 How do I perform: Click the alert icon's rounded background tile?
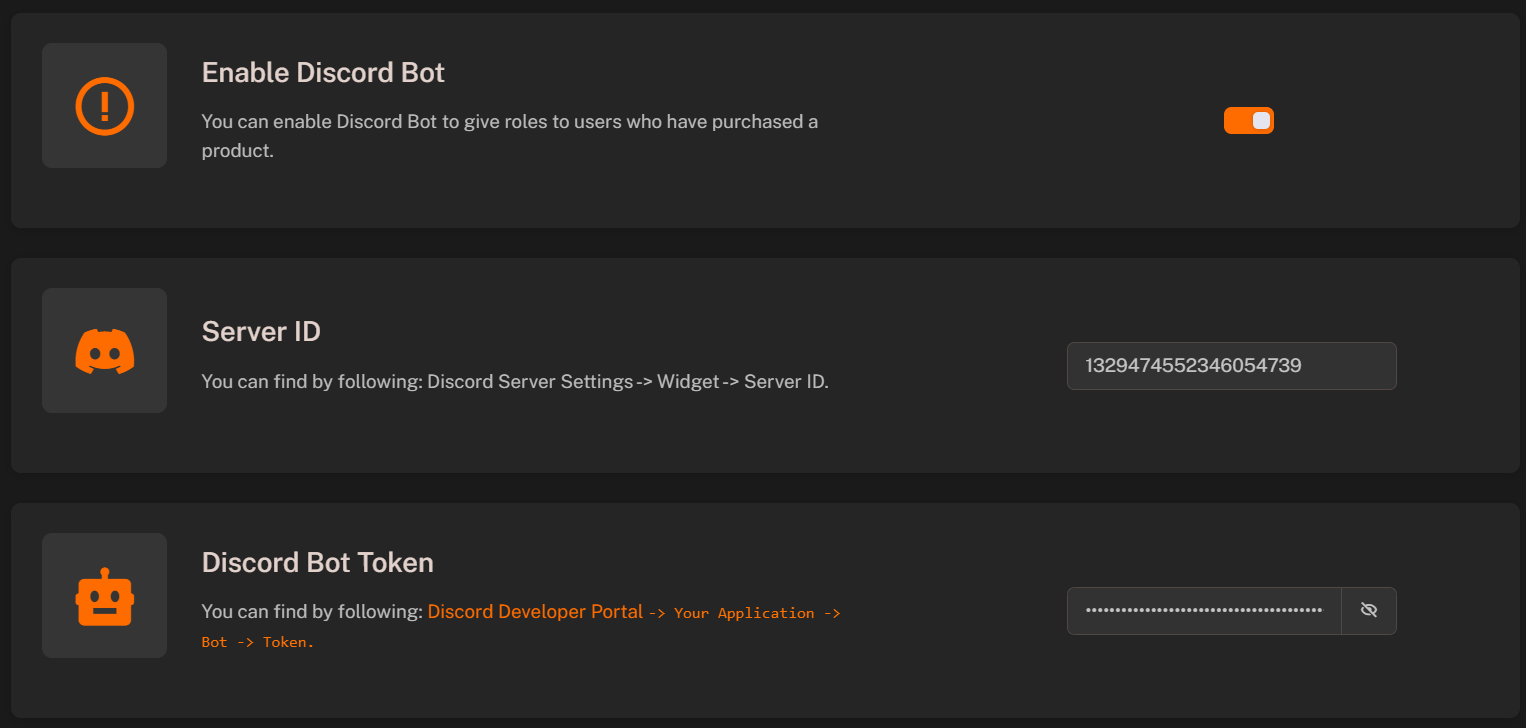(x=104, y=105)
